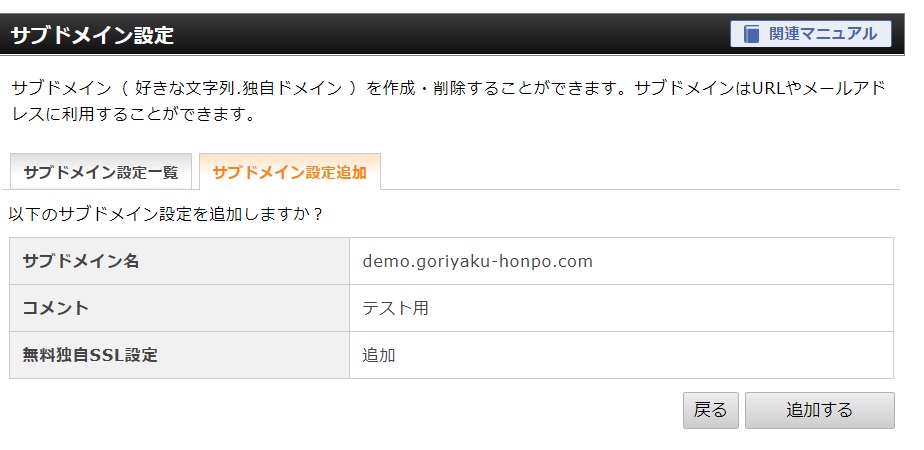The width and height of the screenshot is (924, 450).
Task: Confirm with the 追加する button
Action: pyautogui.click(x=819, y=410)
